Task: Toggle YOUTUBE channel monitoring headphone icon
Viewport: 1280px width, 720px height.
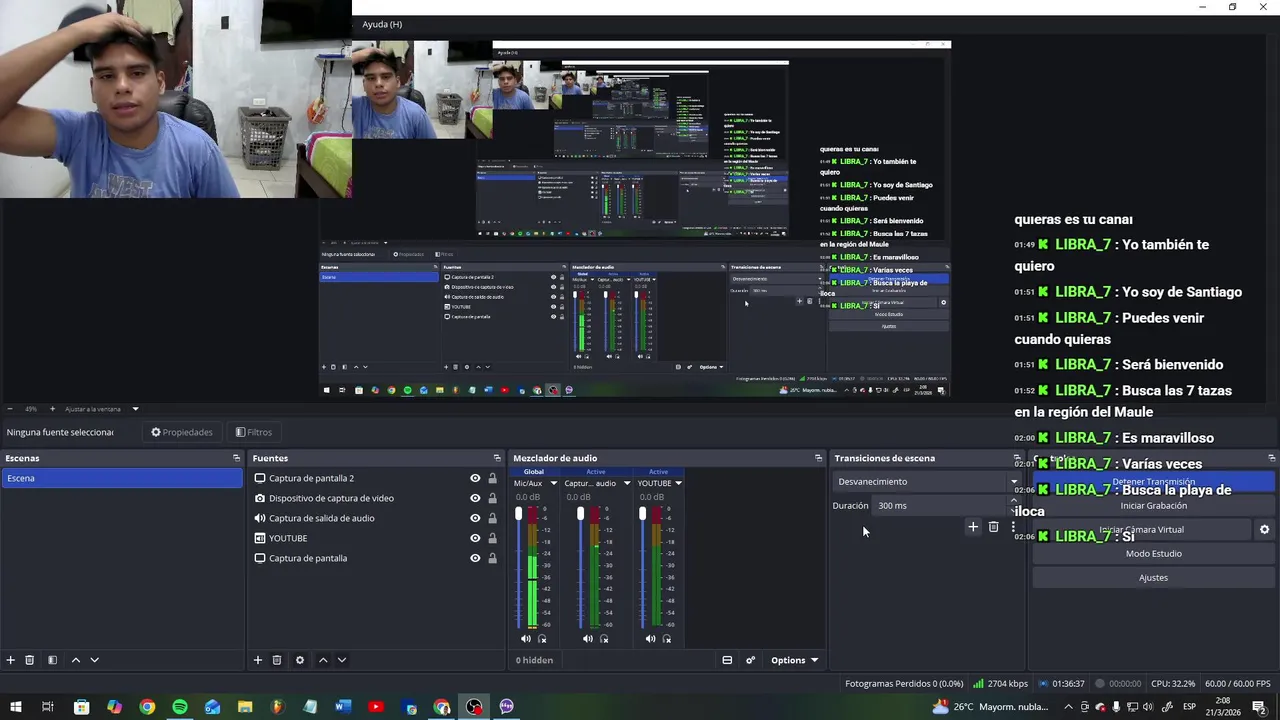Action: [x=667, y=639]
